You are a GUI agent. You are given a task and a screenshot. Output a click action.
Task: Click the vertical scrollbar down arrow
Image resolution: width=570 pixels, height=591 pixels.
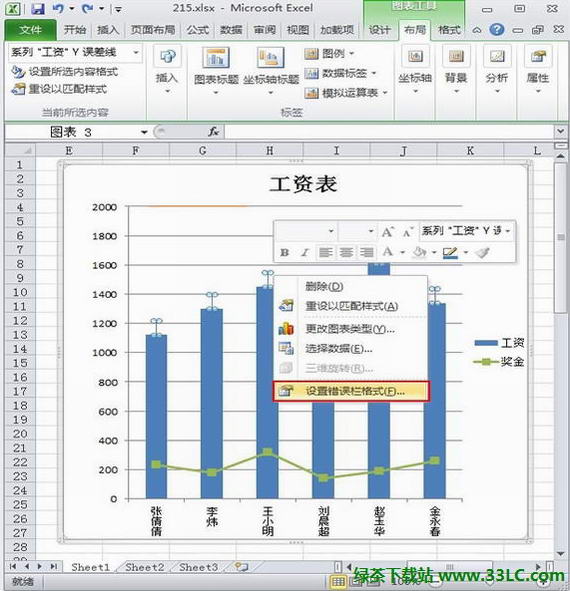561,553
